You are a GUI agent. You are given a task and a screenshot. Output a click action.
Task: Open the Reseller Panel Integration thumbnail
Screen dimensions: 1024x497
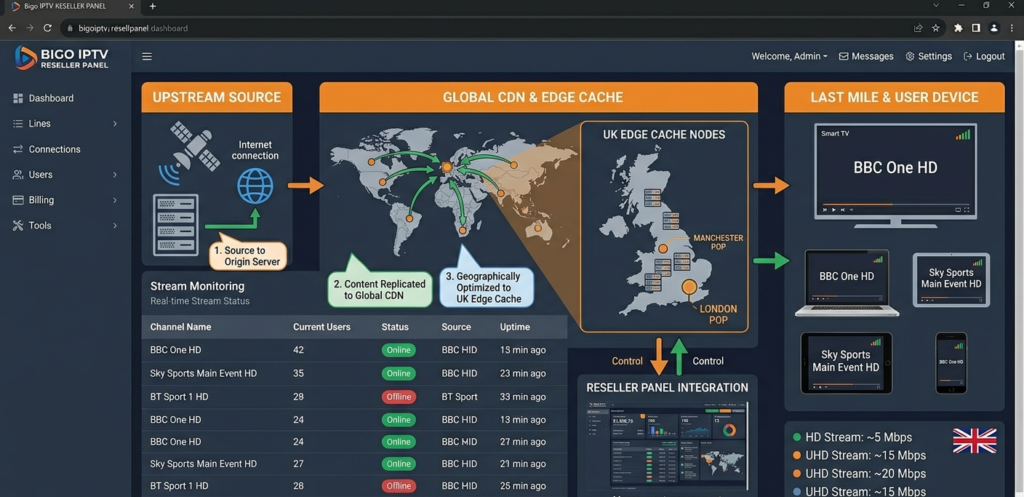pos(667,445)
